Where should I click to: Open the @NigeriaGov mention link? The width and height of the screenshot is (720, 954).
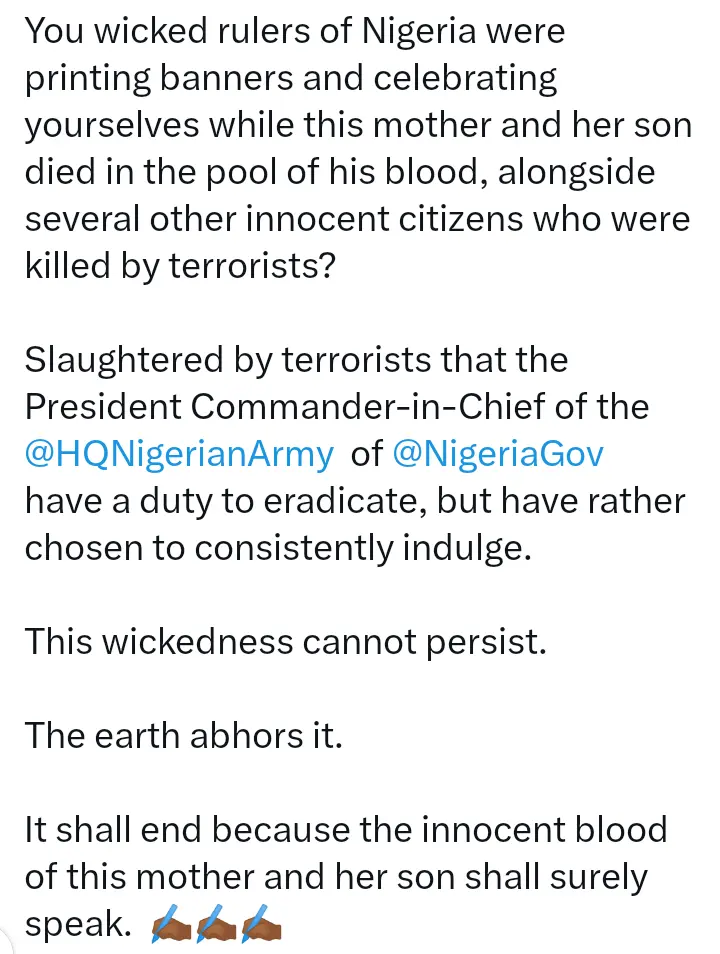[499, 453]
